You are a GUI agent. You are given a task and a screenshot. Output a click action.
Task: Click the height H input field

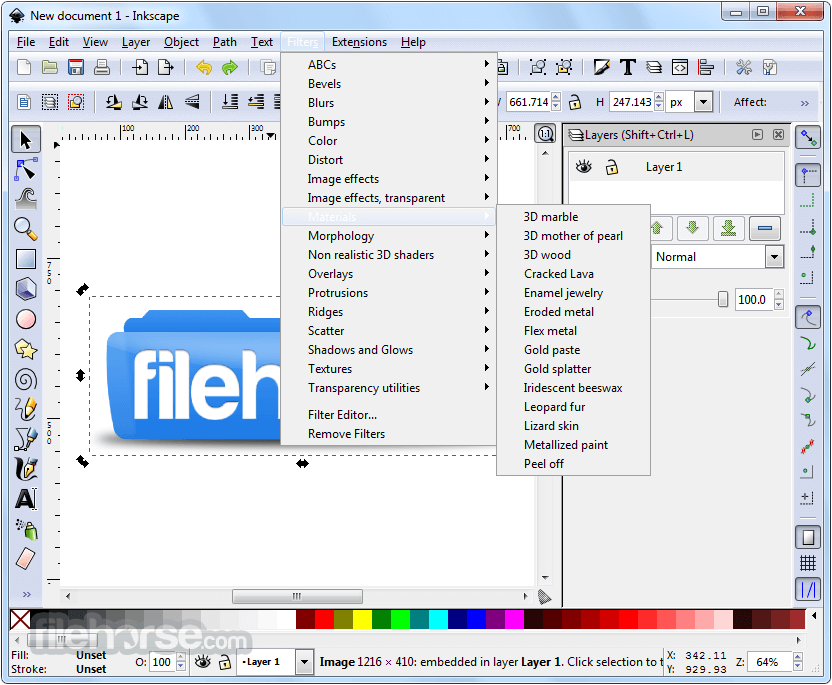coord(631,102)
